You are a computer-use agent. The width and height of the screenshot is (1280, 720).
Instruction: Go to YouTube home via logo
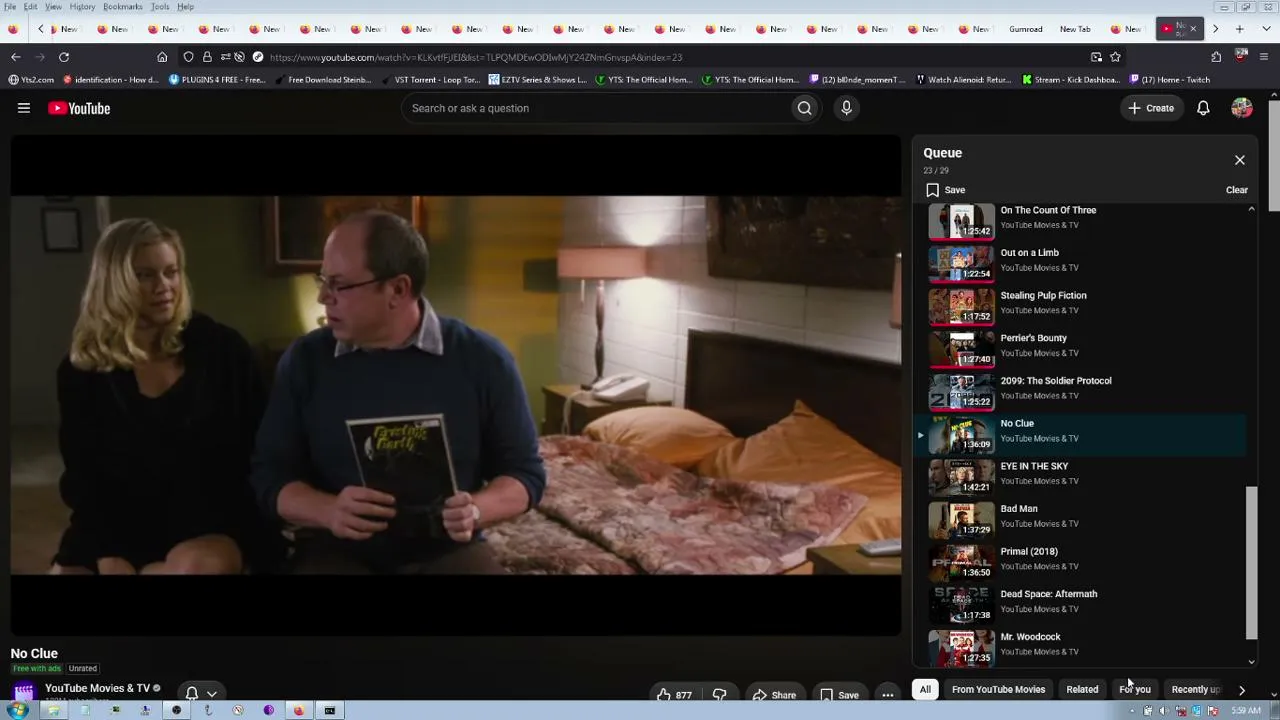pos(79,108)
